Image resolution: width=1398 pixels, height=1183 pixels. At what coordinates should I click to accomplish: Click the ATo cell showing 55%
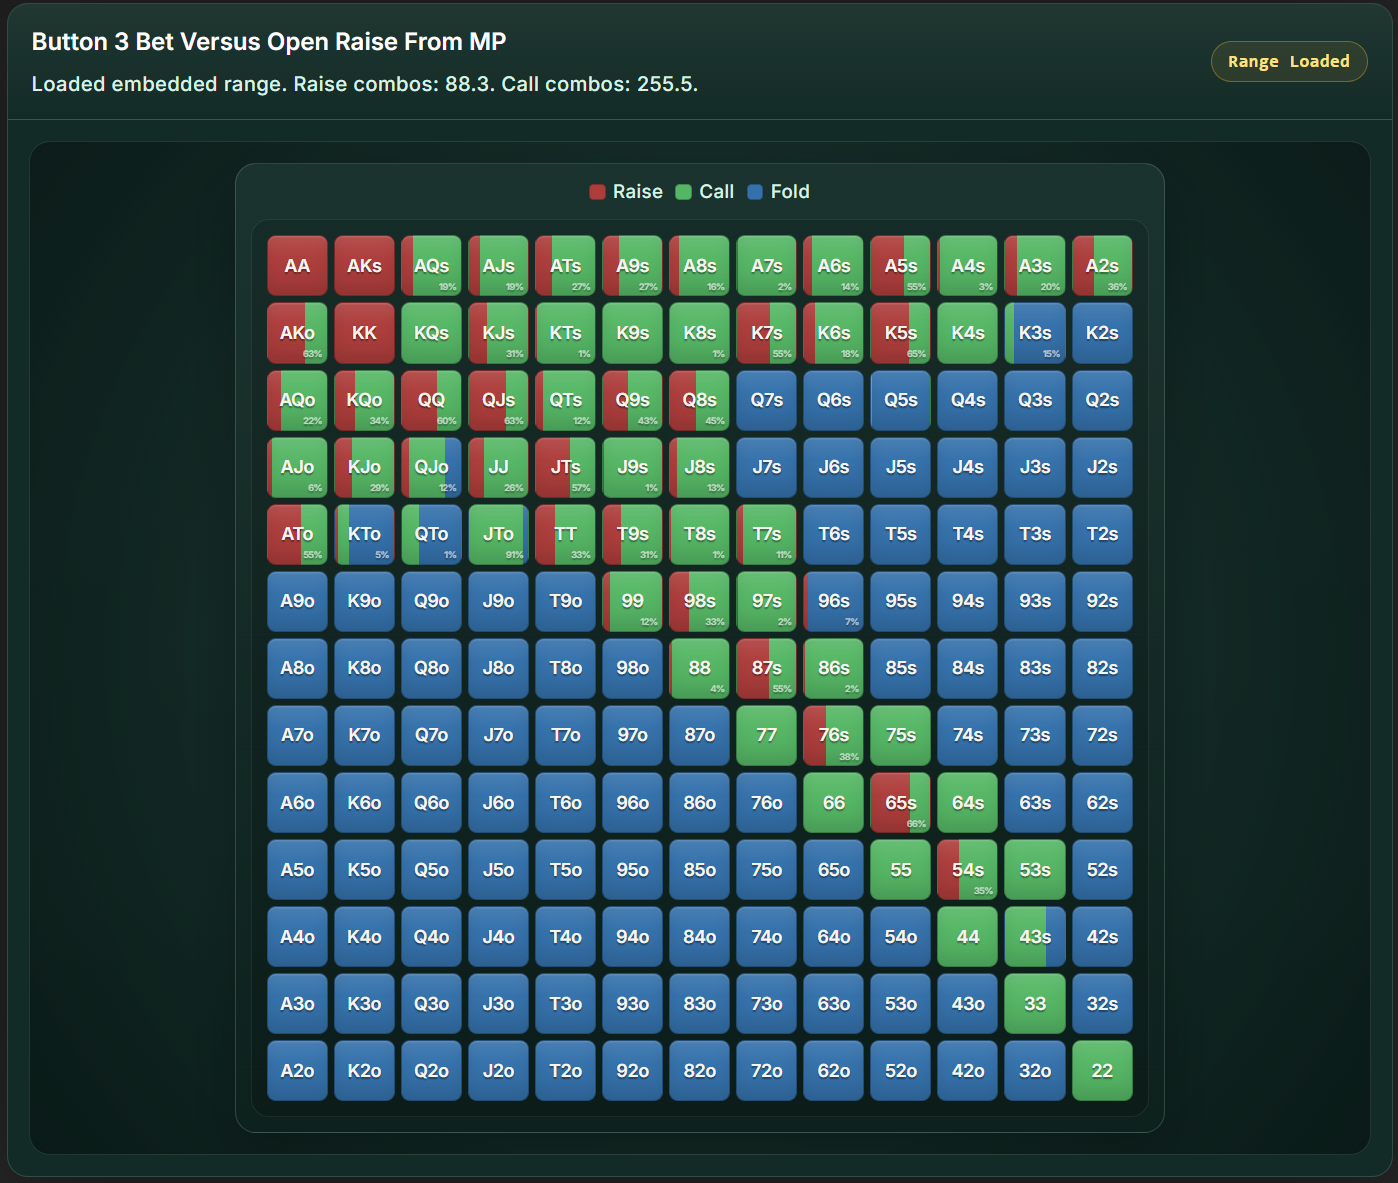(297, 534)
